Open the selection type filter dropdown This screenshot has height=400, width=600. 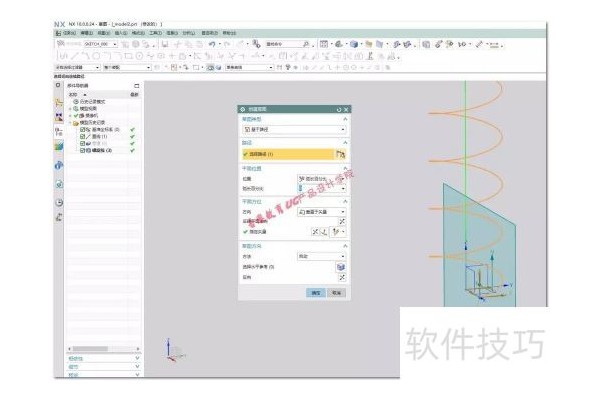point(78,67)
